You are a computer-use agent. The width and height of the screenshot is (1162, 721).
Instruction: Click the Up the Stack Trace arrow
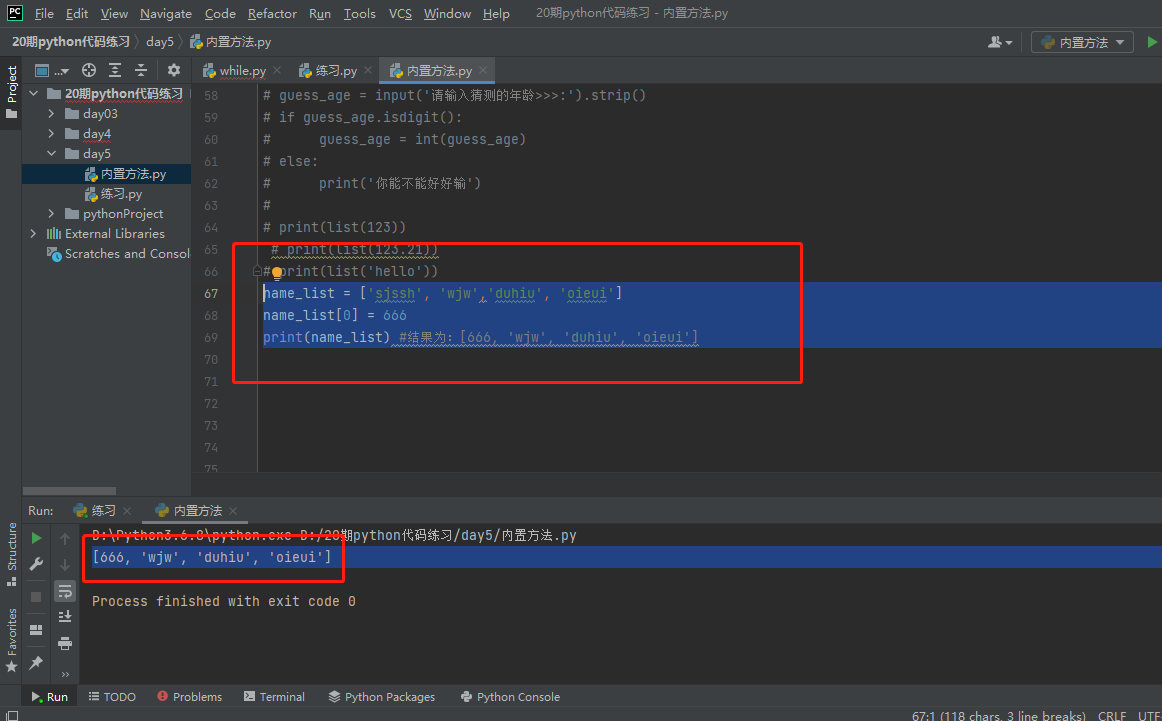tap(65, 538)
